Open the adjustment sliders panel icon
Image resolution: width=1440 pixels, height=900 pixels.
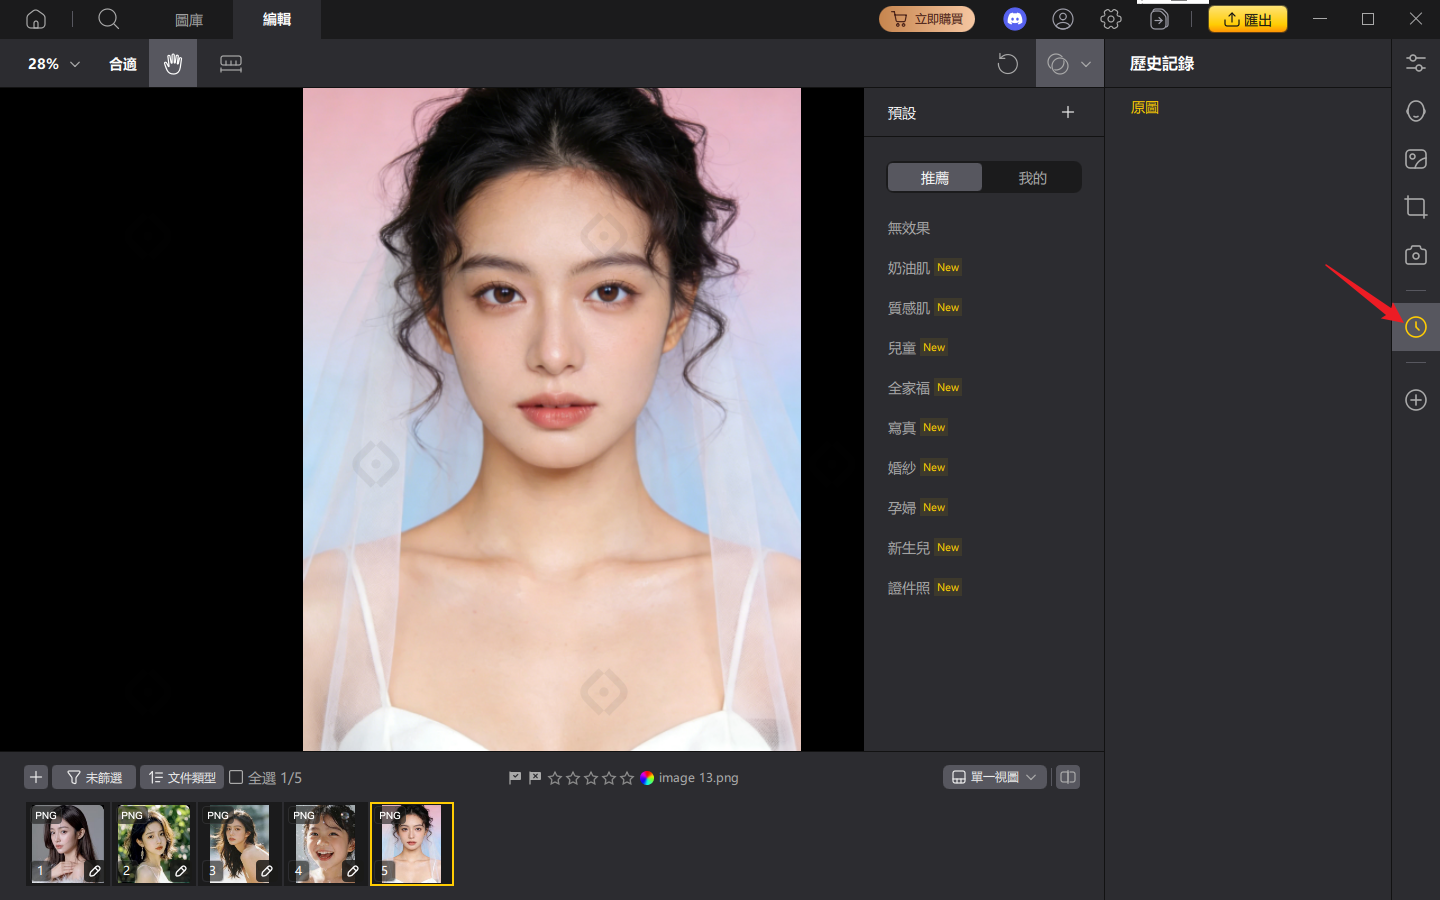1415,63
